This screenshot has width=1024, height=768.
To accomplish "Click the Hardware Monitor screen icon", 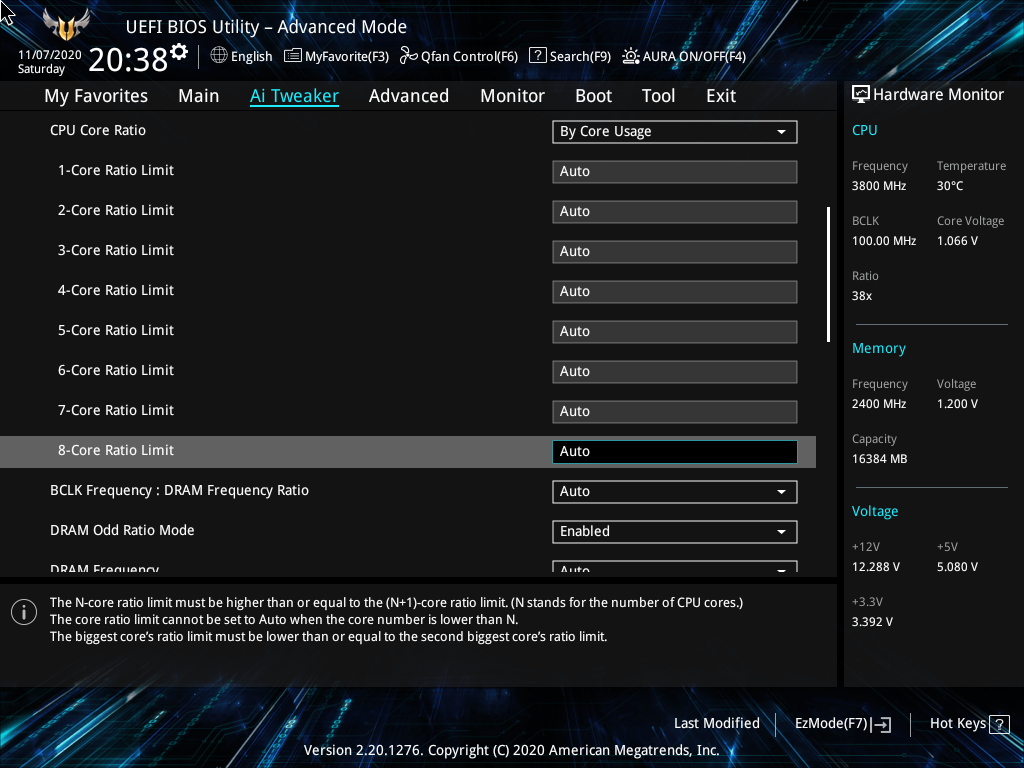I will [861, 95].
